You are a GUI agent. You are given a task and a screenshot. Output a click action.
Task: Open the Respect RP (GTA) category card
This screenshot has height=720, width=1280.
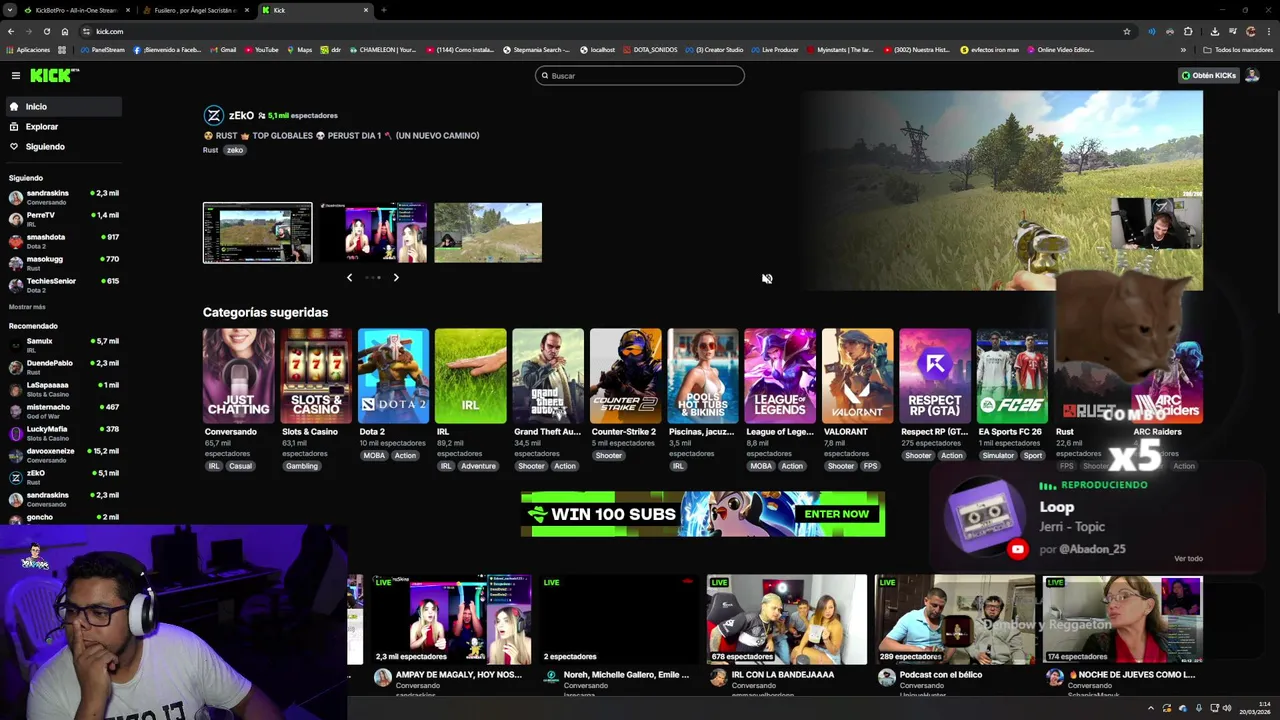pyautogui.click(x=935, y=376)
